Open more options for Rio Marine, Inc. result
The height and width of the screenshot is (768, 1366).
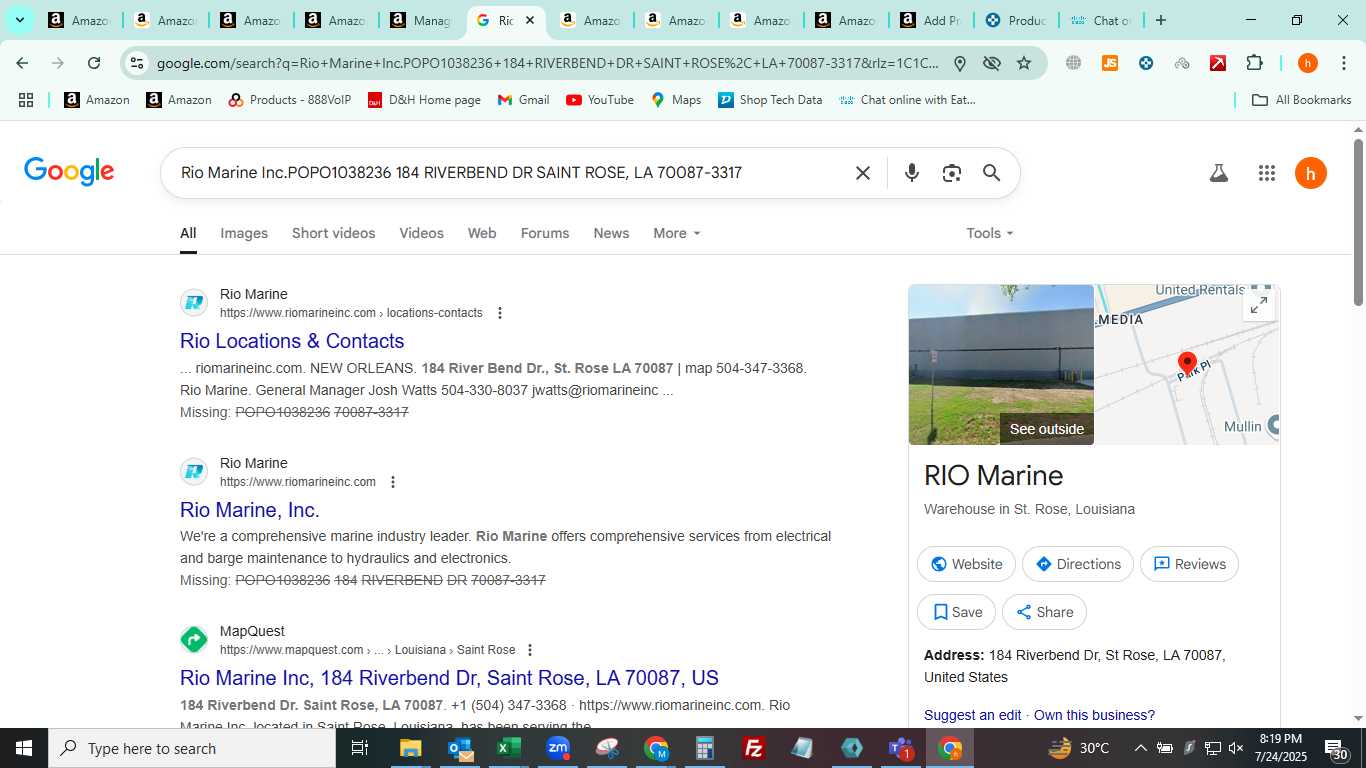(x=393, y=482)
